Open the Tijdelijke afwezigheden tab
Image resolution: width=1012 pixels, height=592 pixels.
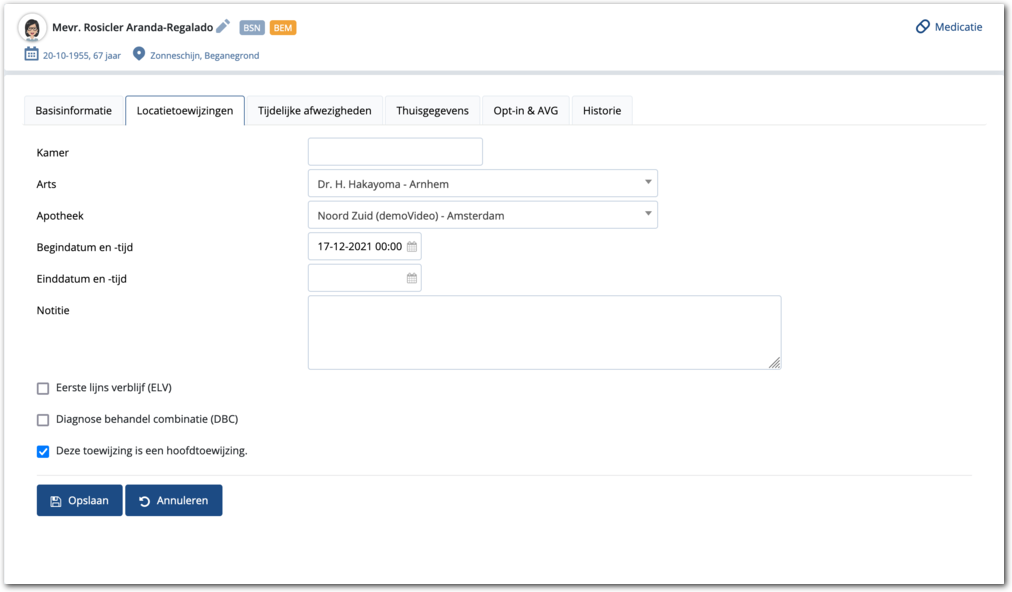(x=314, y=111)
